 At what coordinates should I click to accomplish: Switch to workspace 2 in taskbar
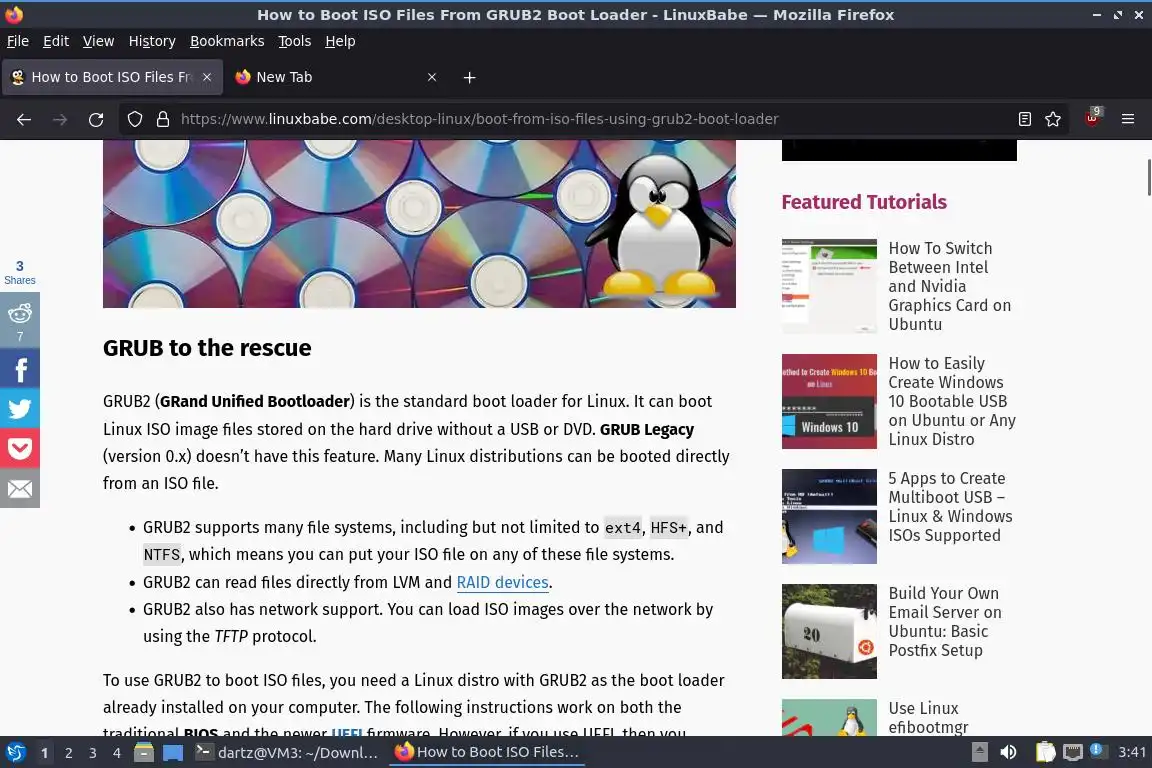tap(68, 753)
